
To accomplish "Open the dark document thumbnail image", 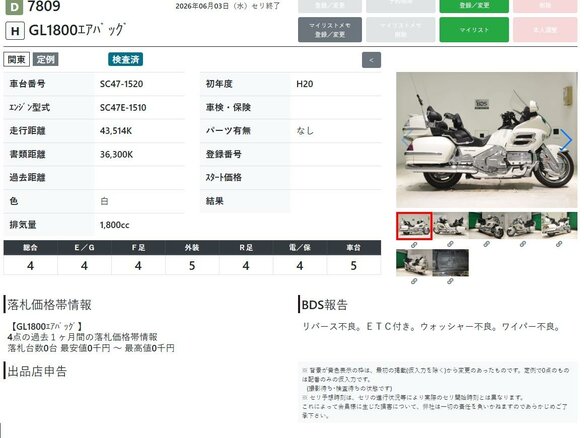I will tap(450, 263).
